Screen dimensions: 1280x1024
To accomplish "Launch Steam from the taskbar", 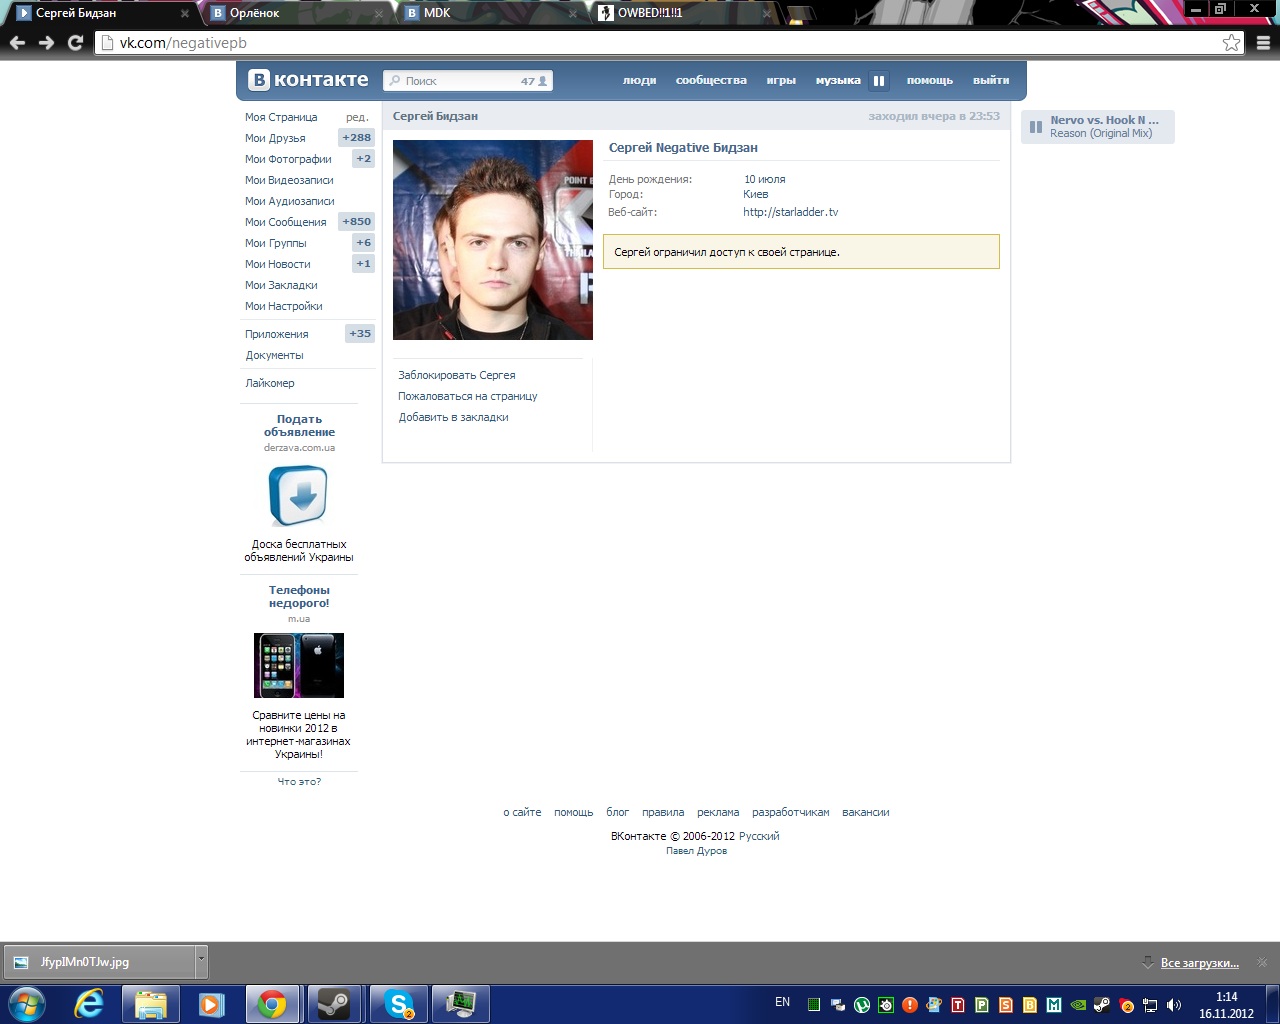I will click(x=334, y=1003).
